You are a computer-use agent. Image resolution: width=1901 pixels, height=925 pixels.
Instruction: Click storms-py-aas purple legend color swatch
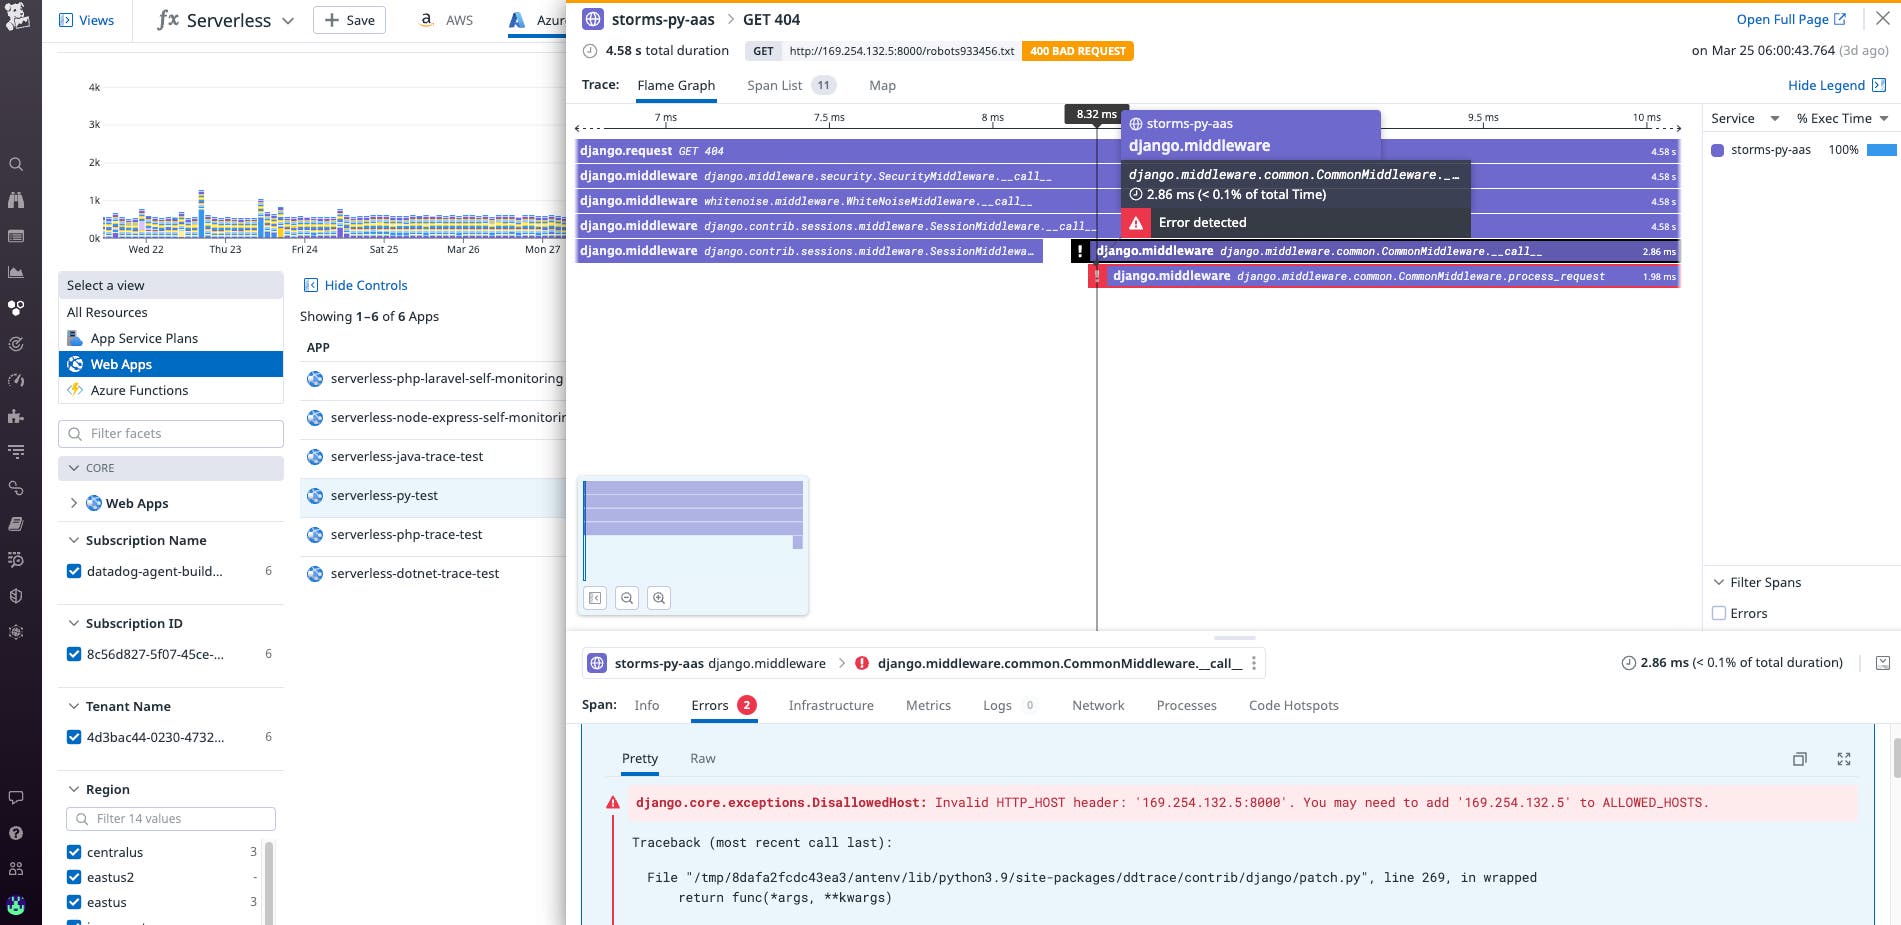tap(1717, 150)
